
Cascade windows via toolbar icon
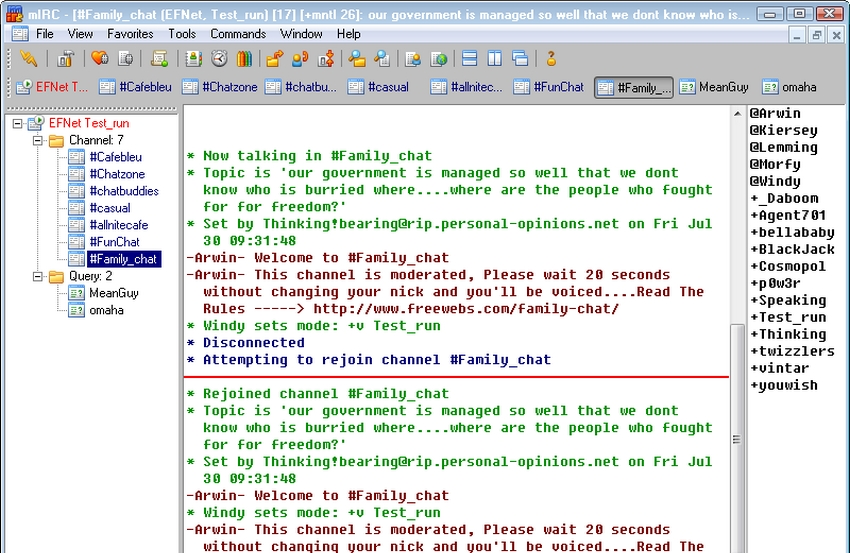[x=520, y=59]
